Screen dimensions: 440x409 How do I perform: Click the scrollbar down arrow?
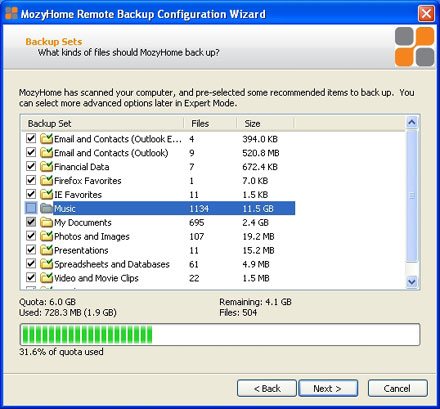pos(412,282)
